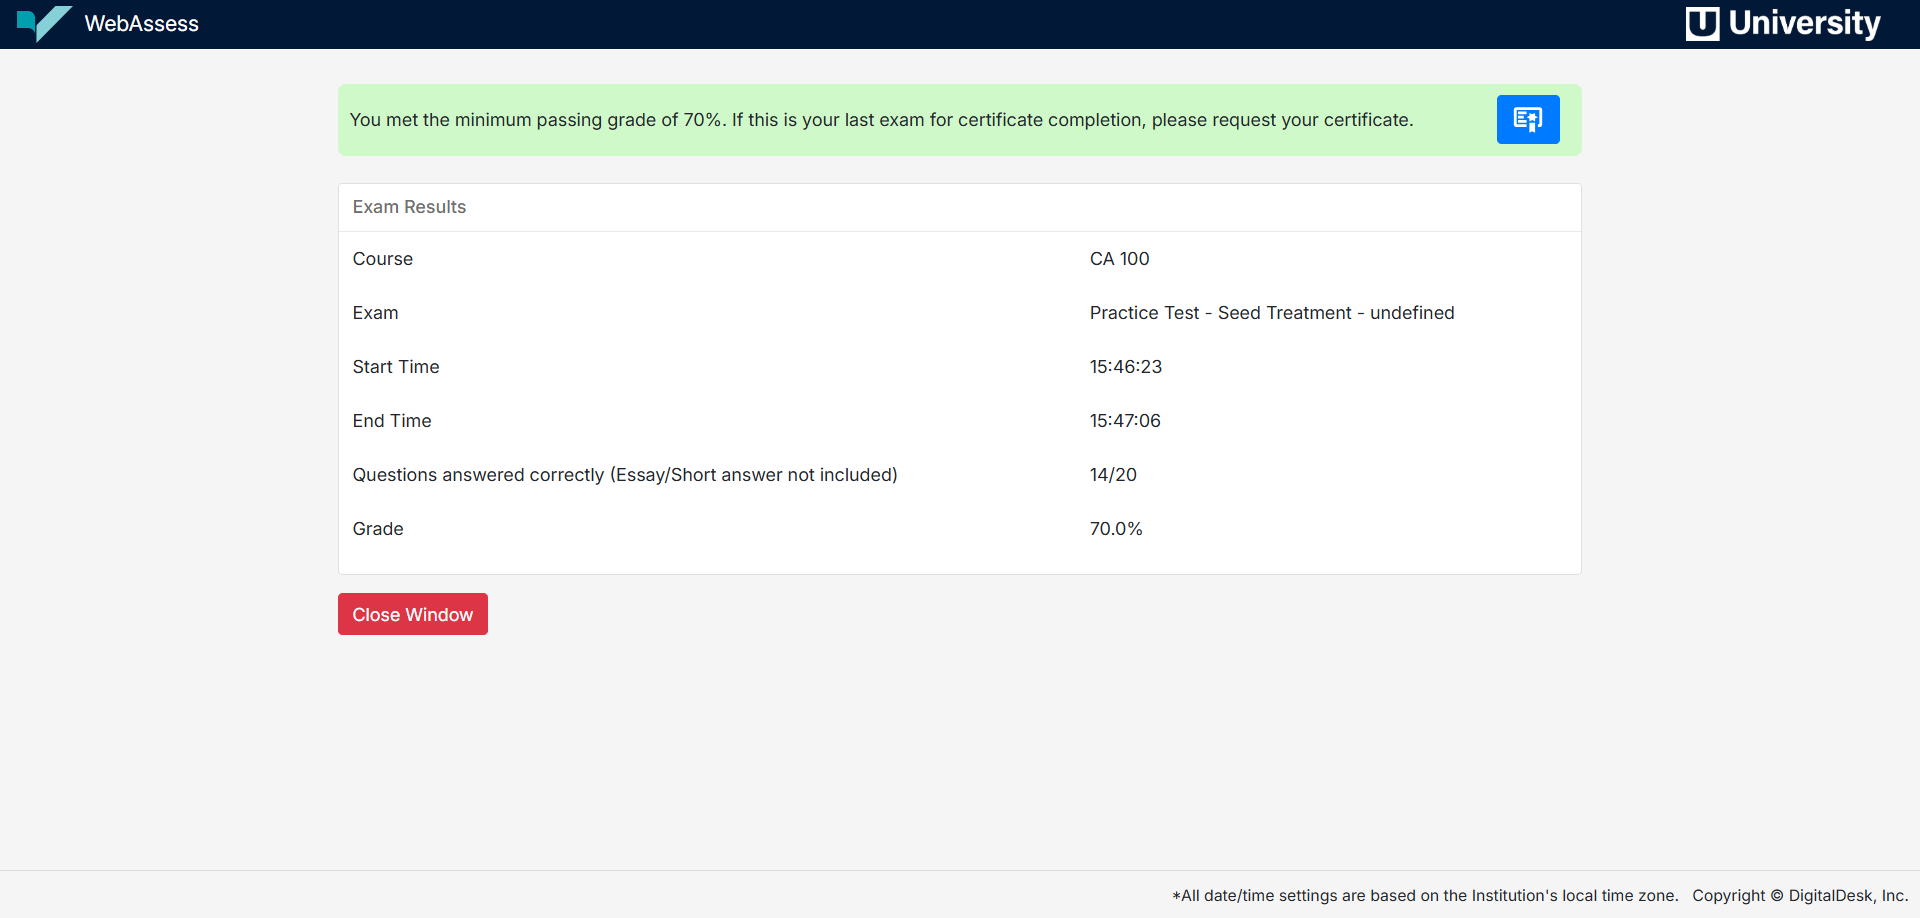Click the CA 100 course value

(1119, 259)
